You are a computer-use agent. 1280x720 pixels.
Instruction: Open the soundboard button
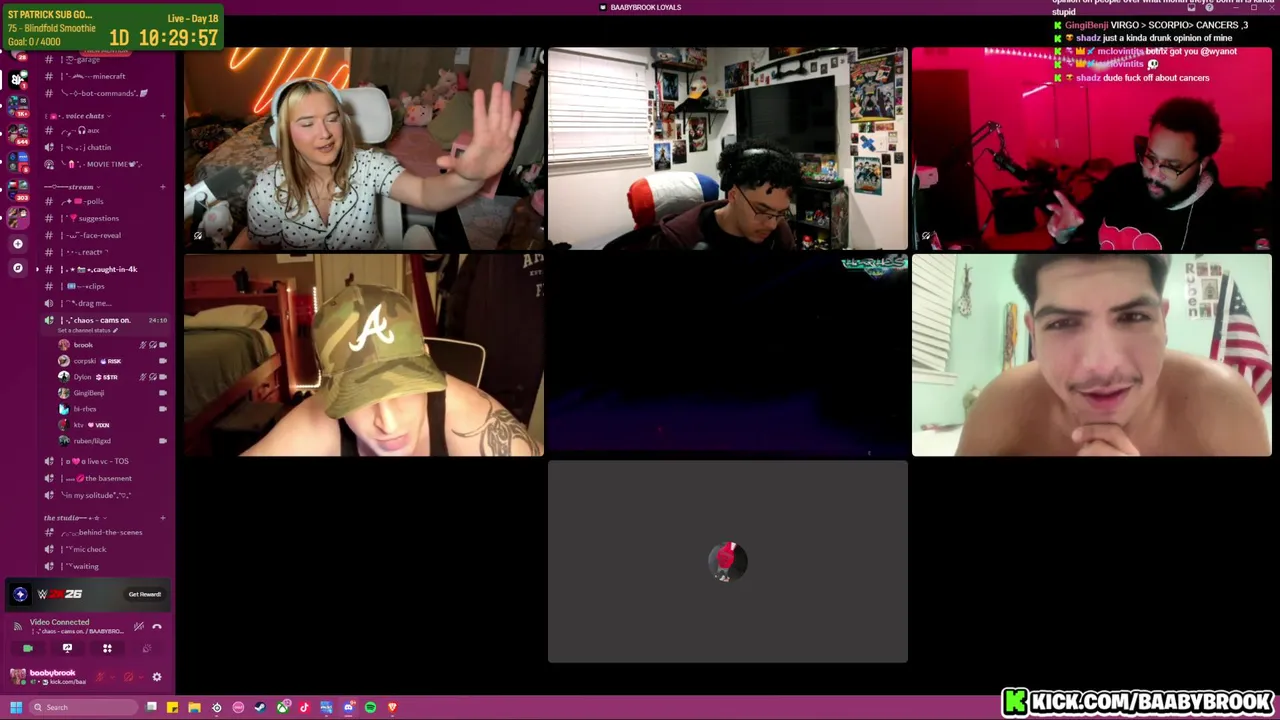click(x=147, y=648)
